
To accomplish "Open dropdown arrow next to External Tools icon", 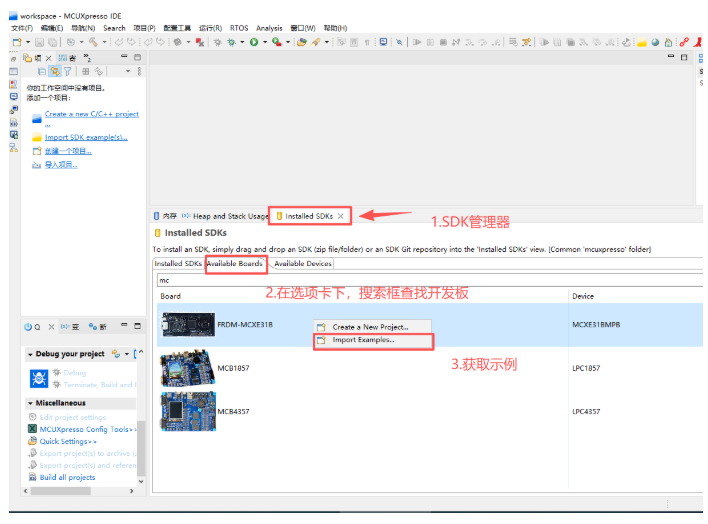I will [x=288, y=42].
